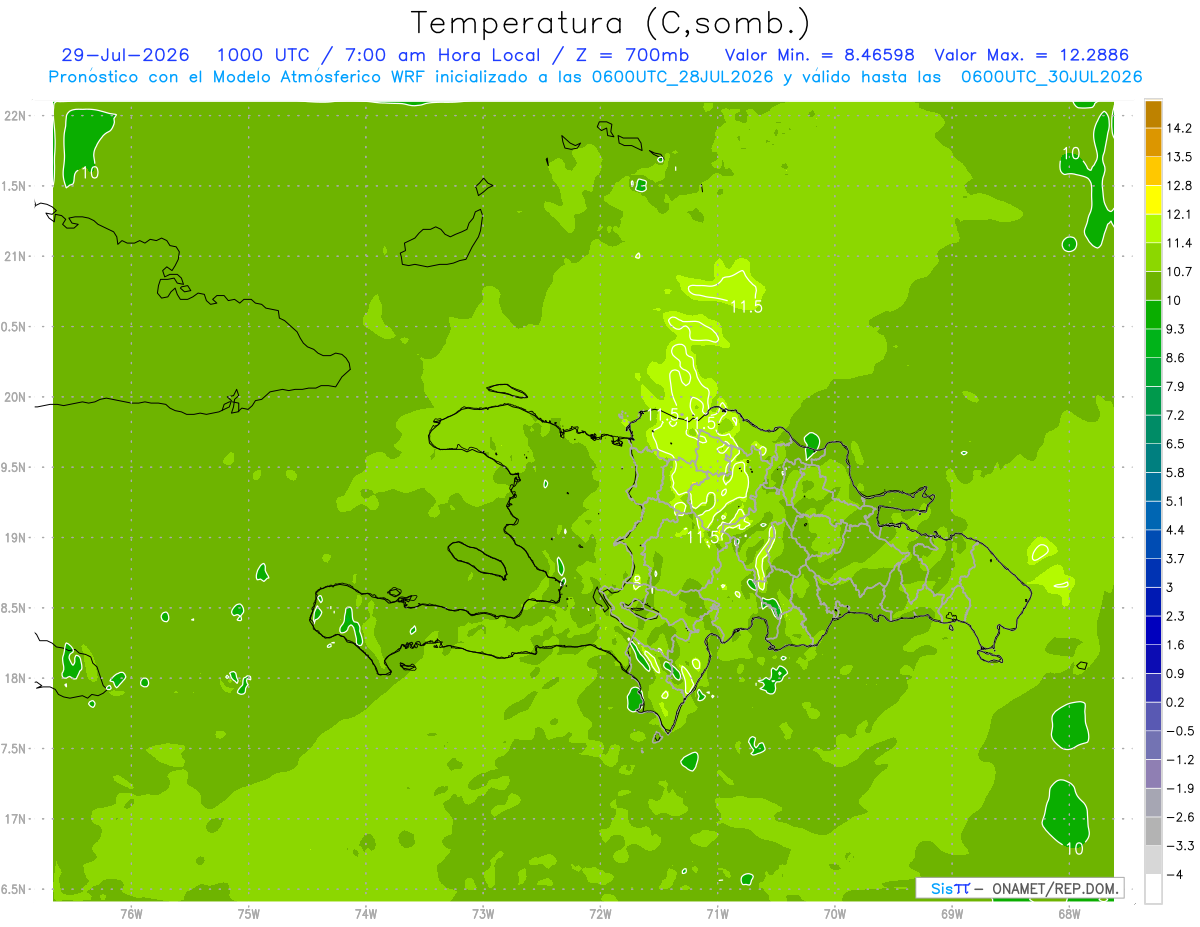Click the colorbar label '10.7'
The image size is (1200, 927).
(1179, 272)
